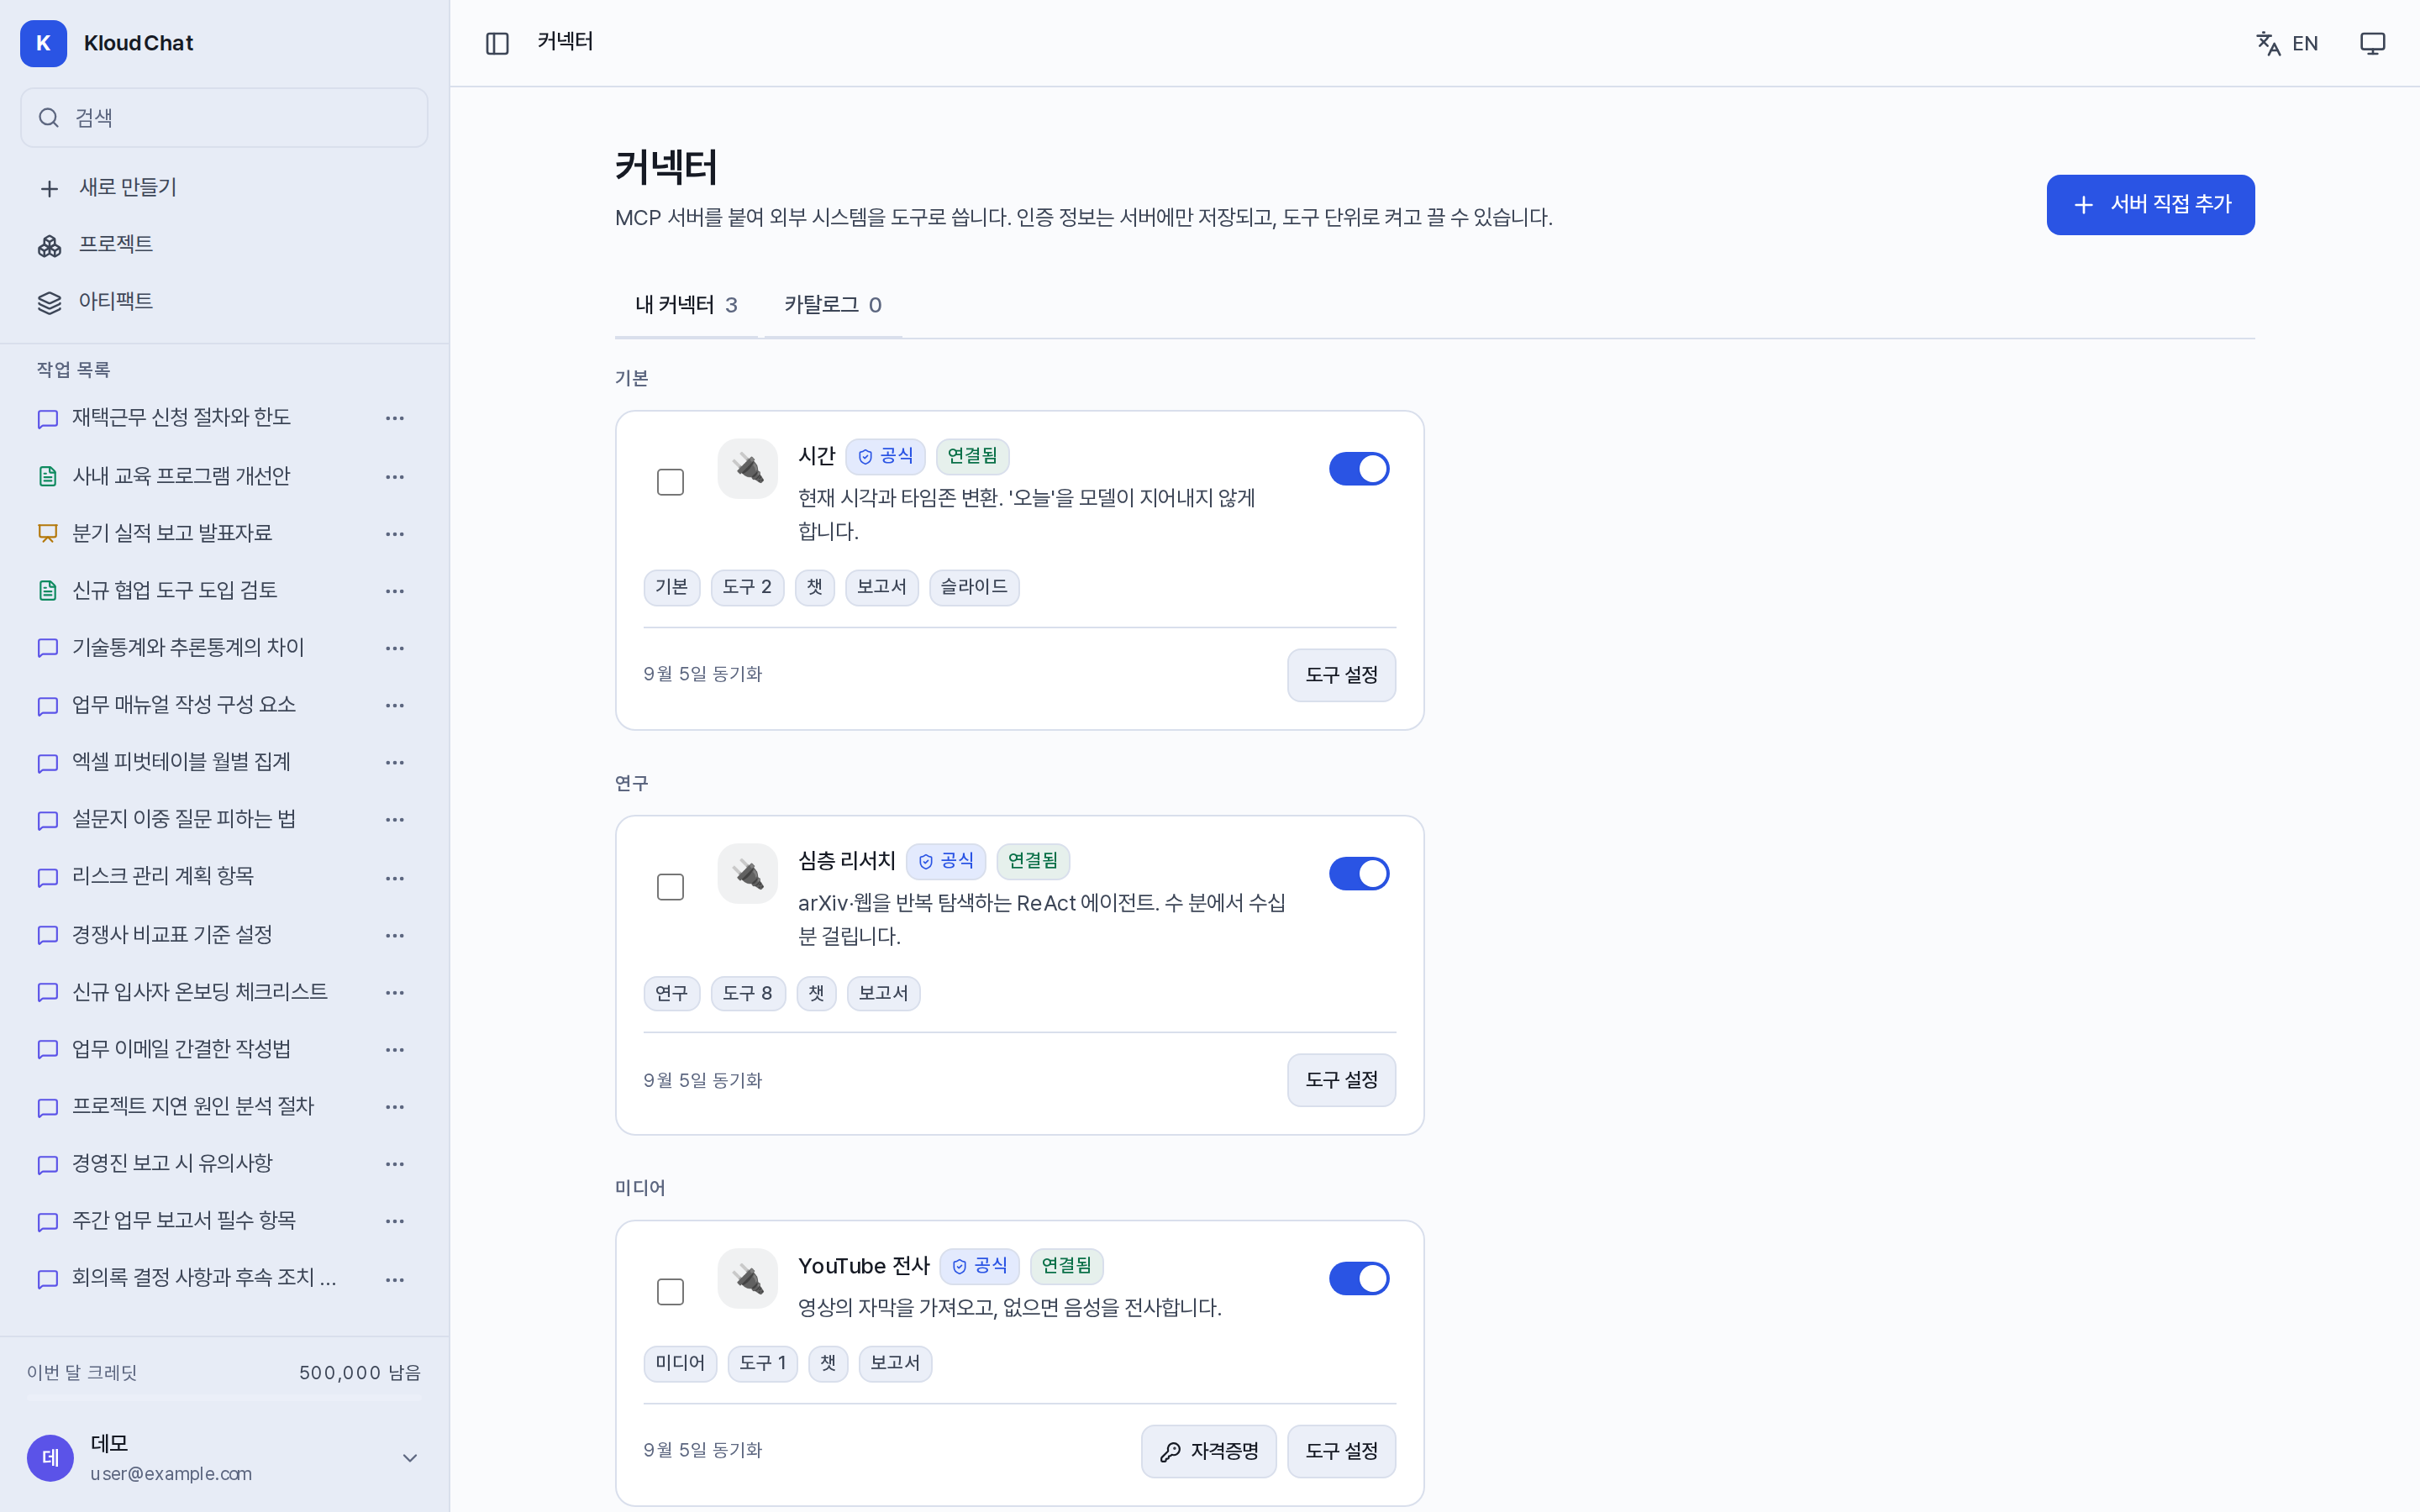Click the 시간 connector plug icon
This screenshot has width=2420, height=1512.
click(747, 468)
